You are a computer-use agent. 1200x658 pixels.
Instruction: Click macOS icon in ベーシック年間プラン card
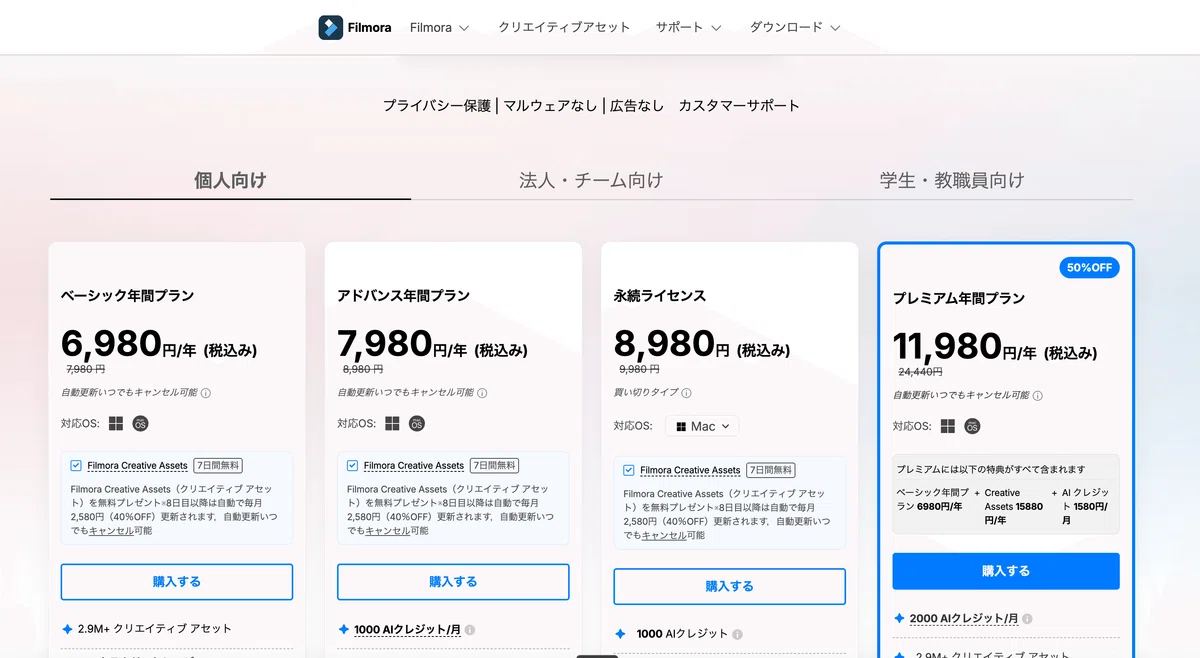[x=141, y=423]
